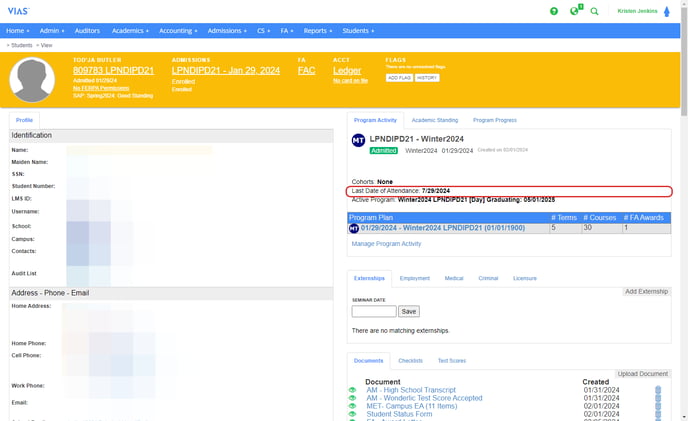This screenshot has width=688, height=421.
Task: Click eye icon beside MET- Campus EA
Action: click(352, 406)
